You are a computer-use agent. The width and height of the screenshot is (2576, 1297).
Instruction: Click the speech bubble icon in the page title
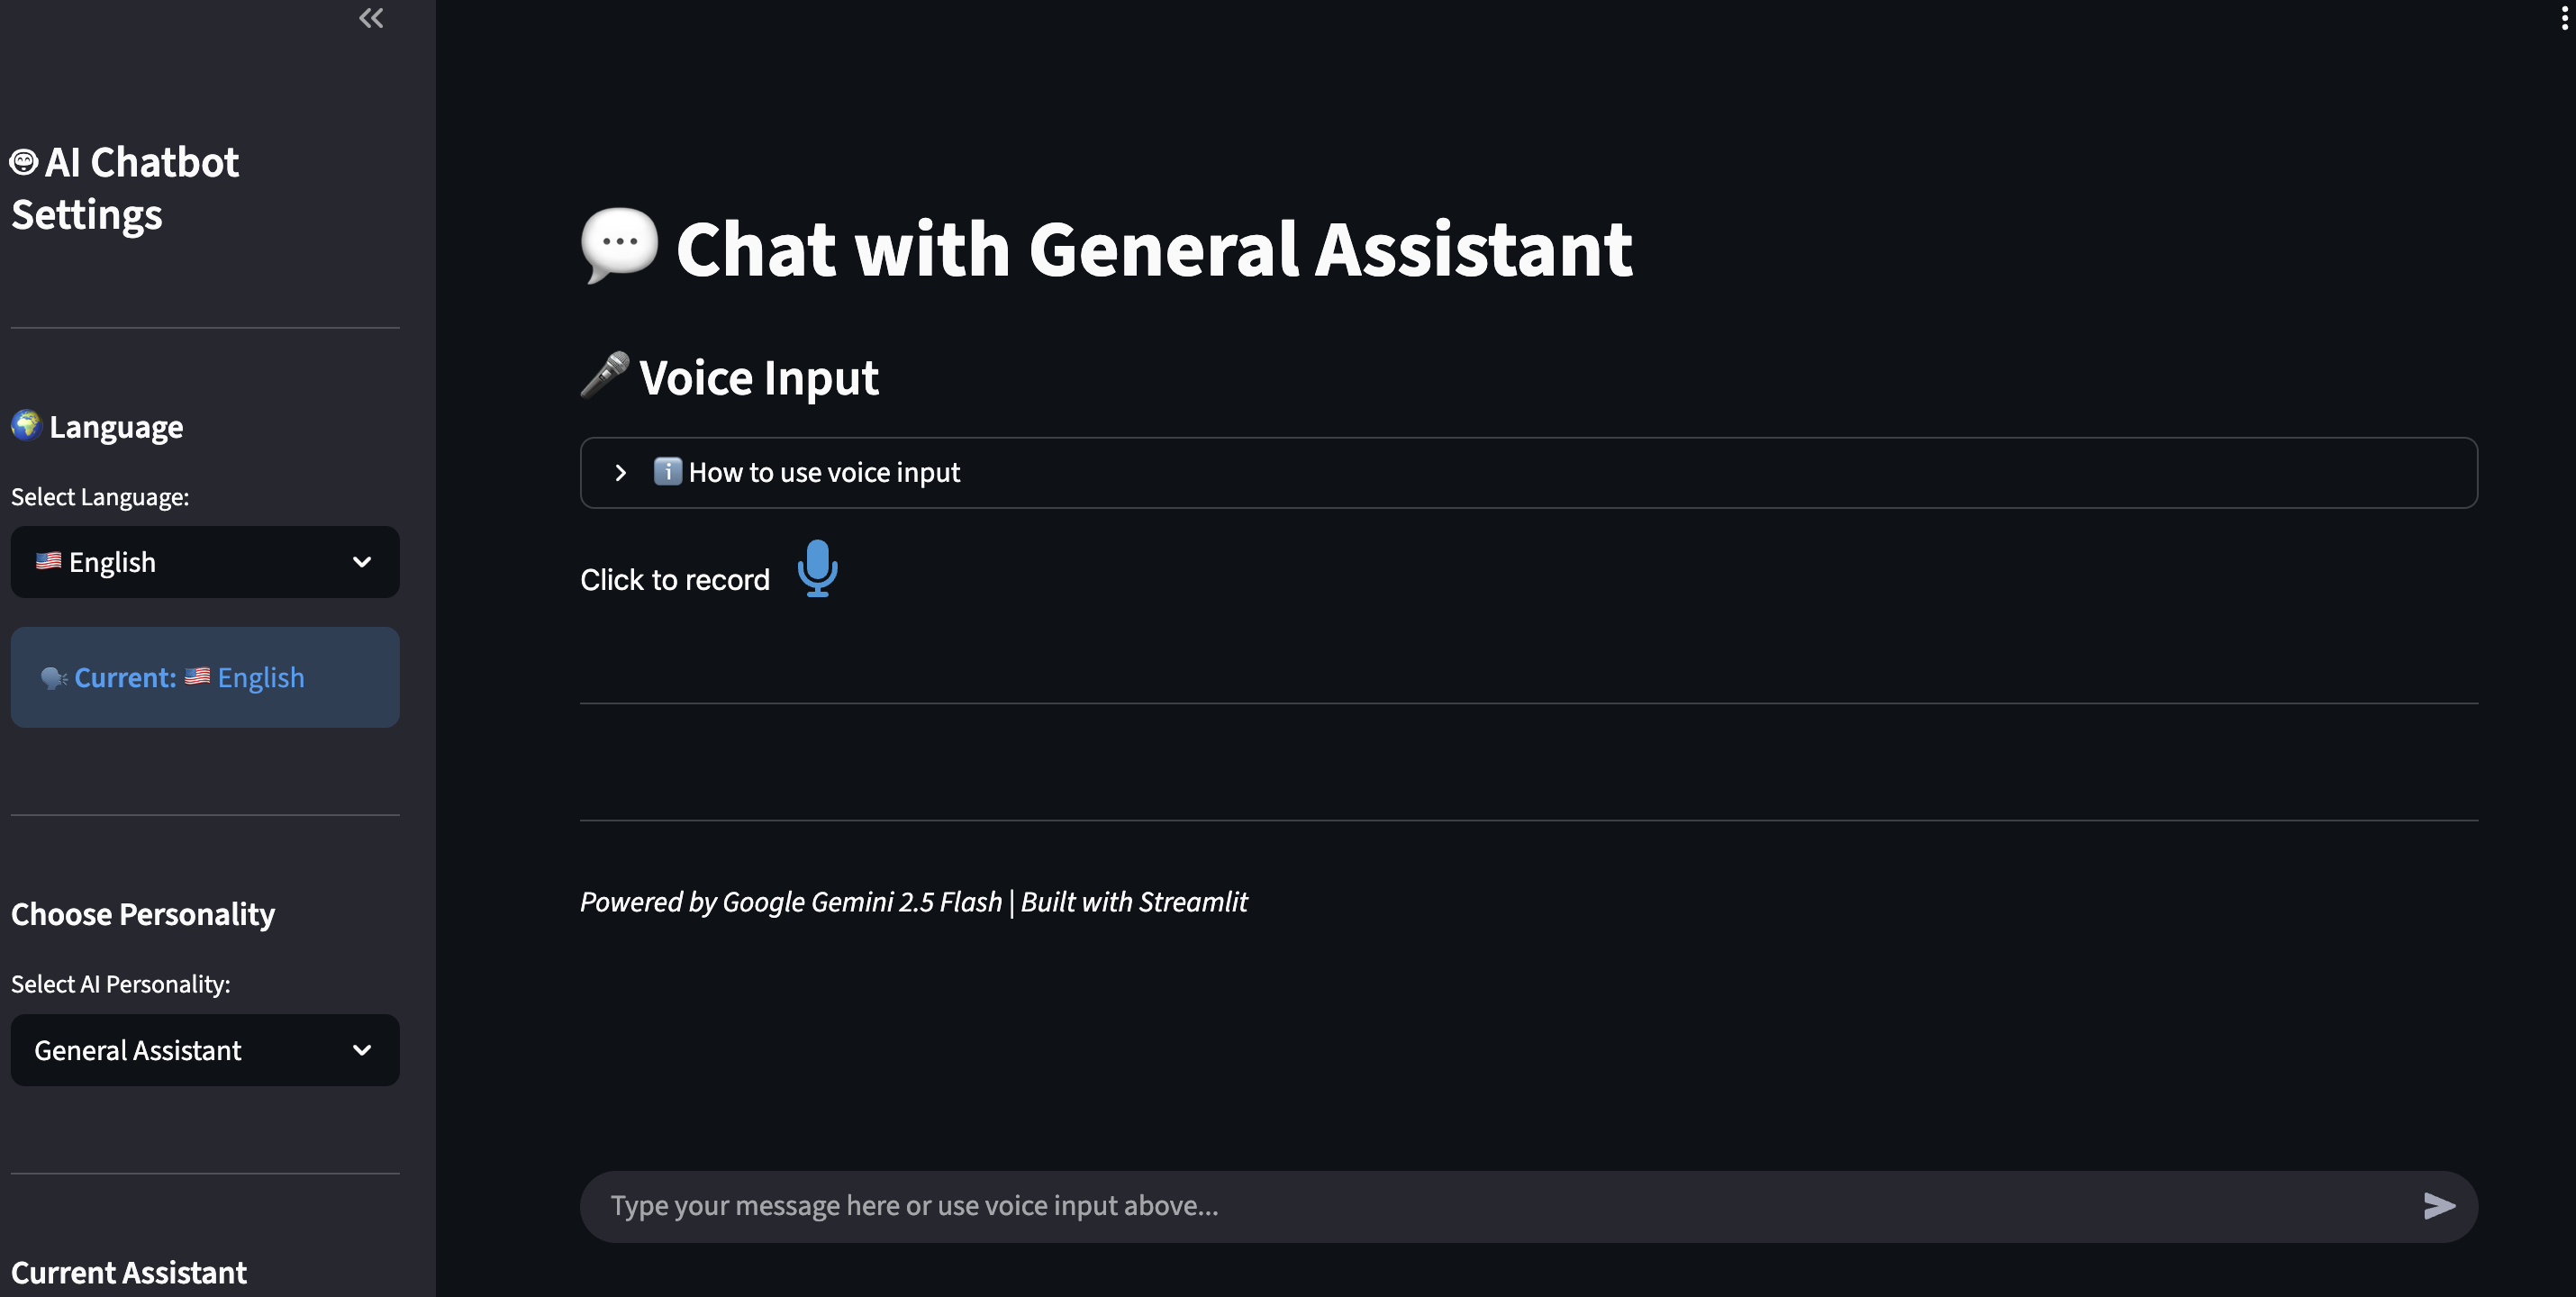[x=618, y=245]
